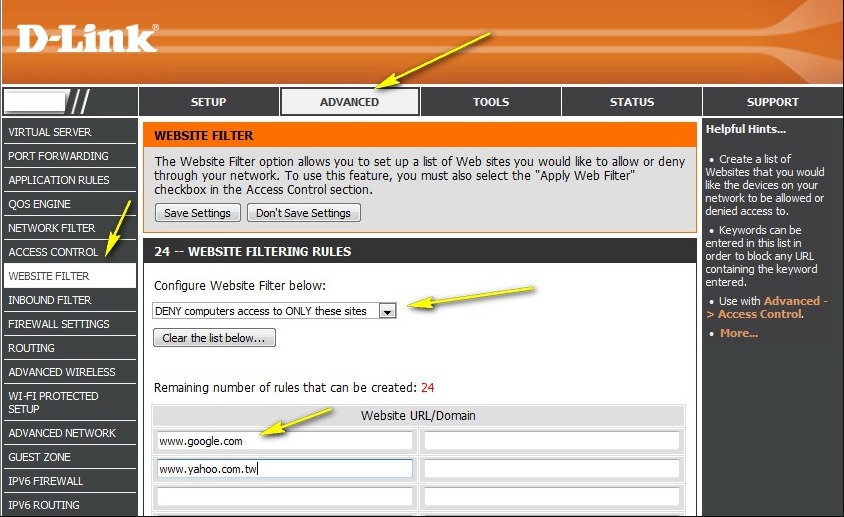The height and width of the screenshot is (517, 844).
Task: Click the www.google.com URL field
Action: coord(284,441)
